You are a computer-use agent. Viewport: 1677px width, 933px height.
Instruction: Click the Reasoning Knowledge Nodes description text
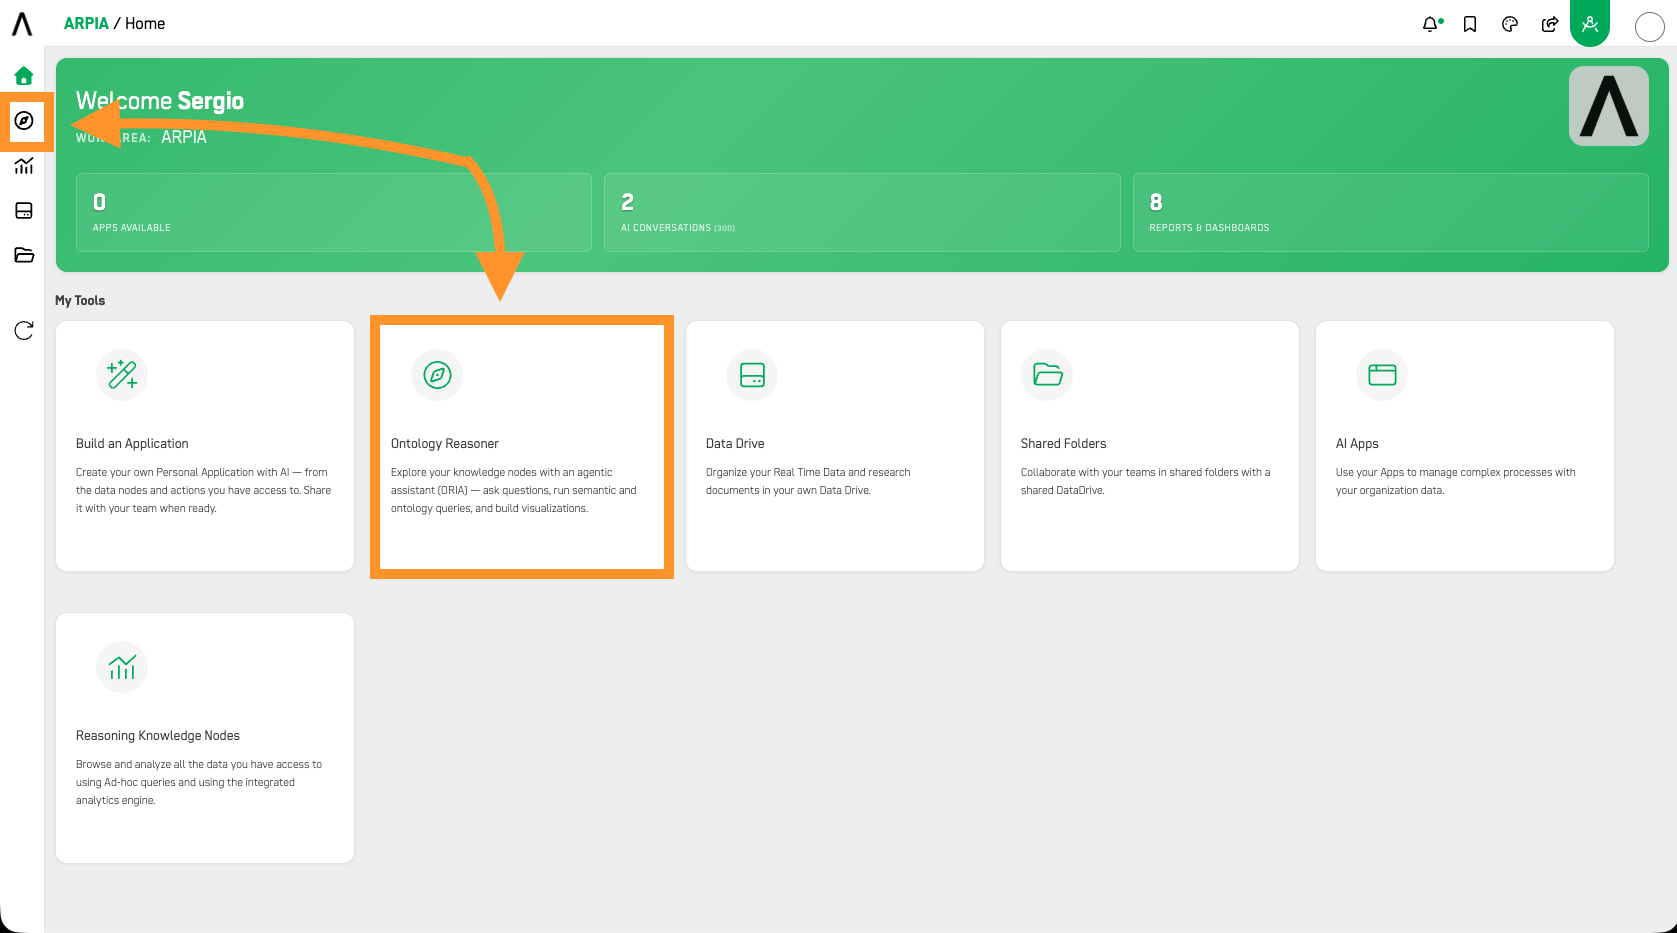coord(199,782)
